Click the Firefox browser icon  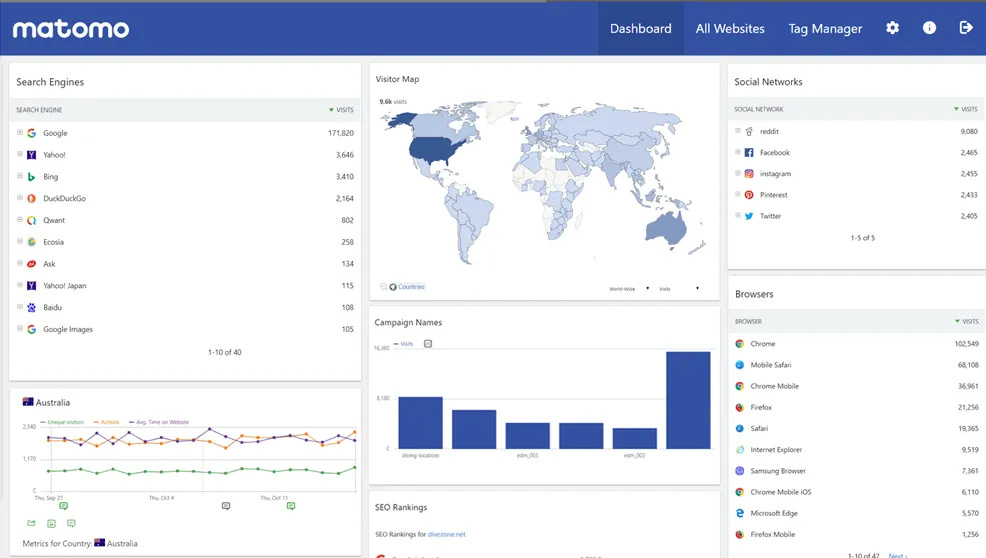click(x=740, y=408)
